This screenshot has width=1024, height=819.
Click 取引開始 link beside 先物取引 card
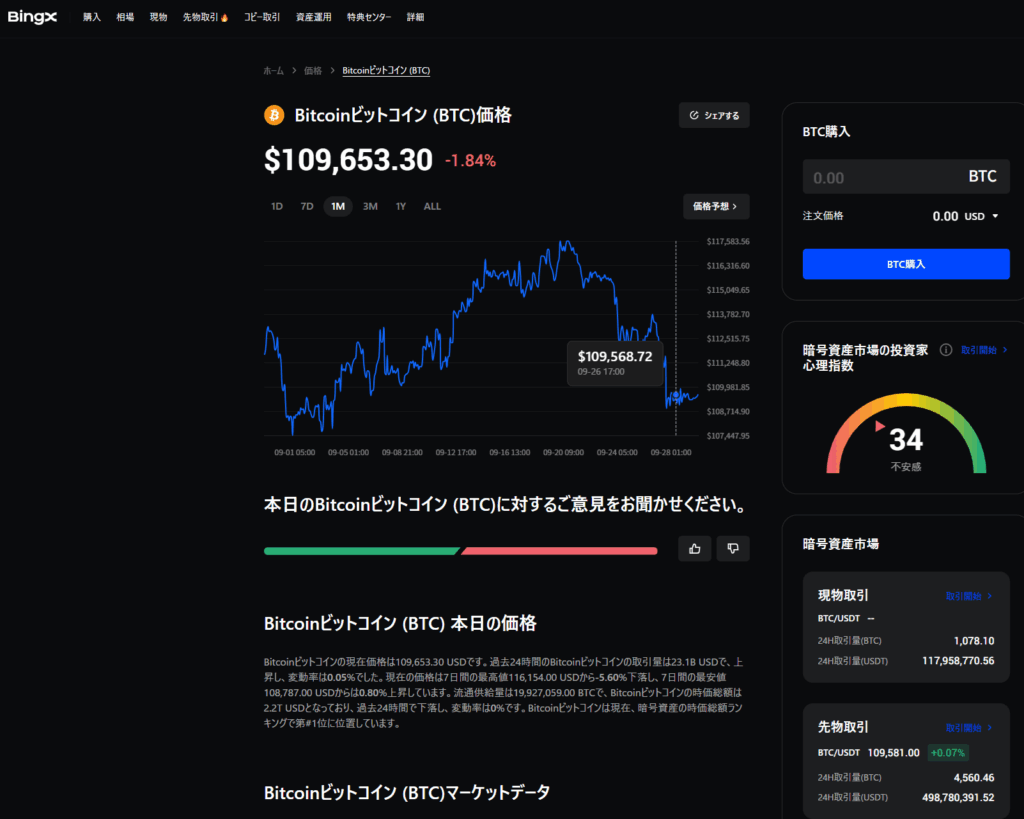tap(969, 728)
